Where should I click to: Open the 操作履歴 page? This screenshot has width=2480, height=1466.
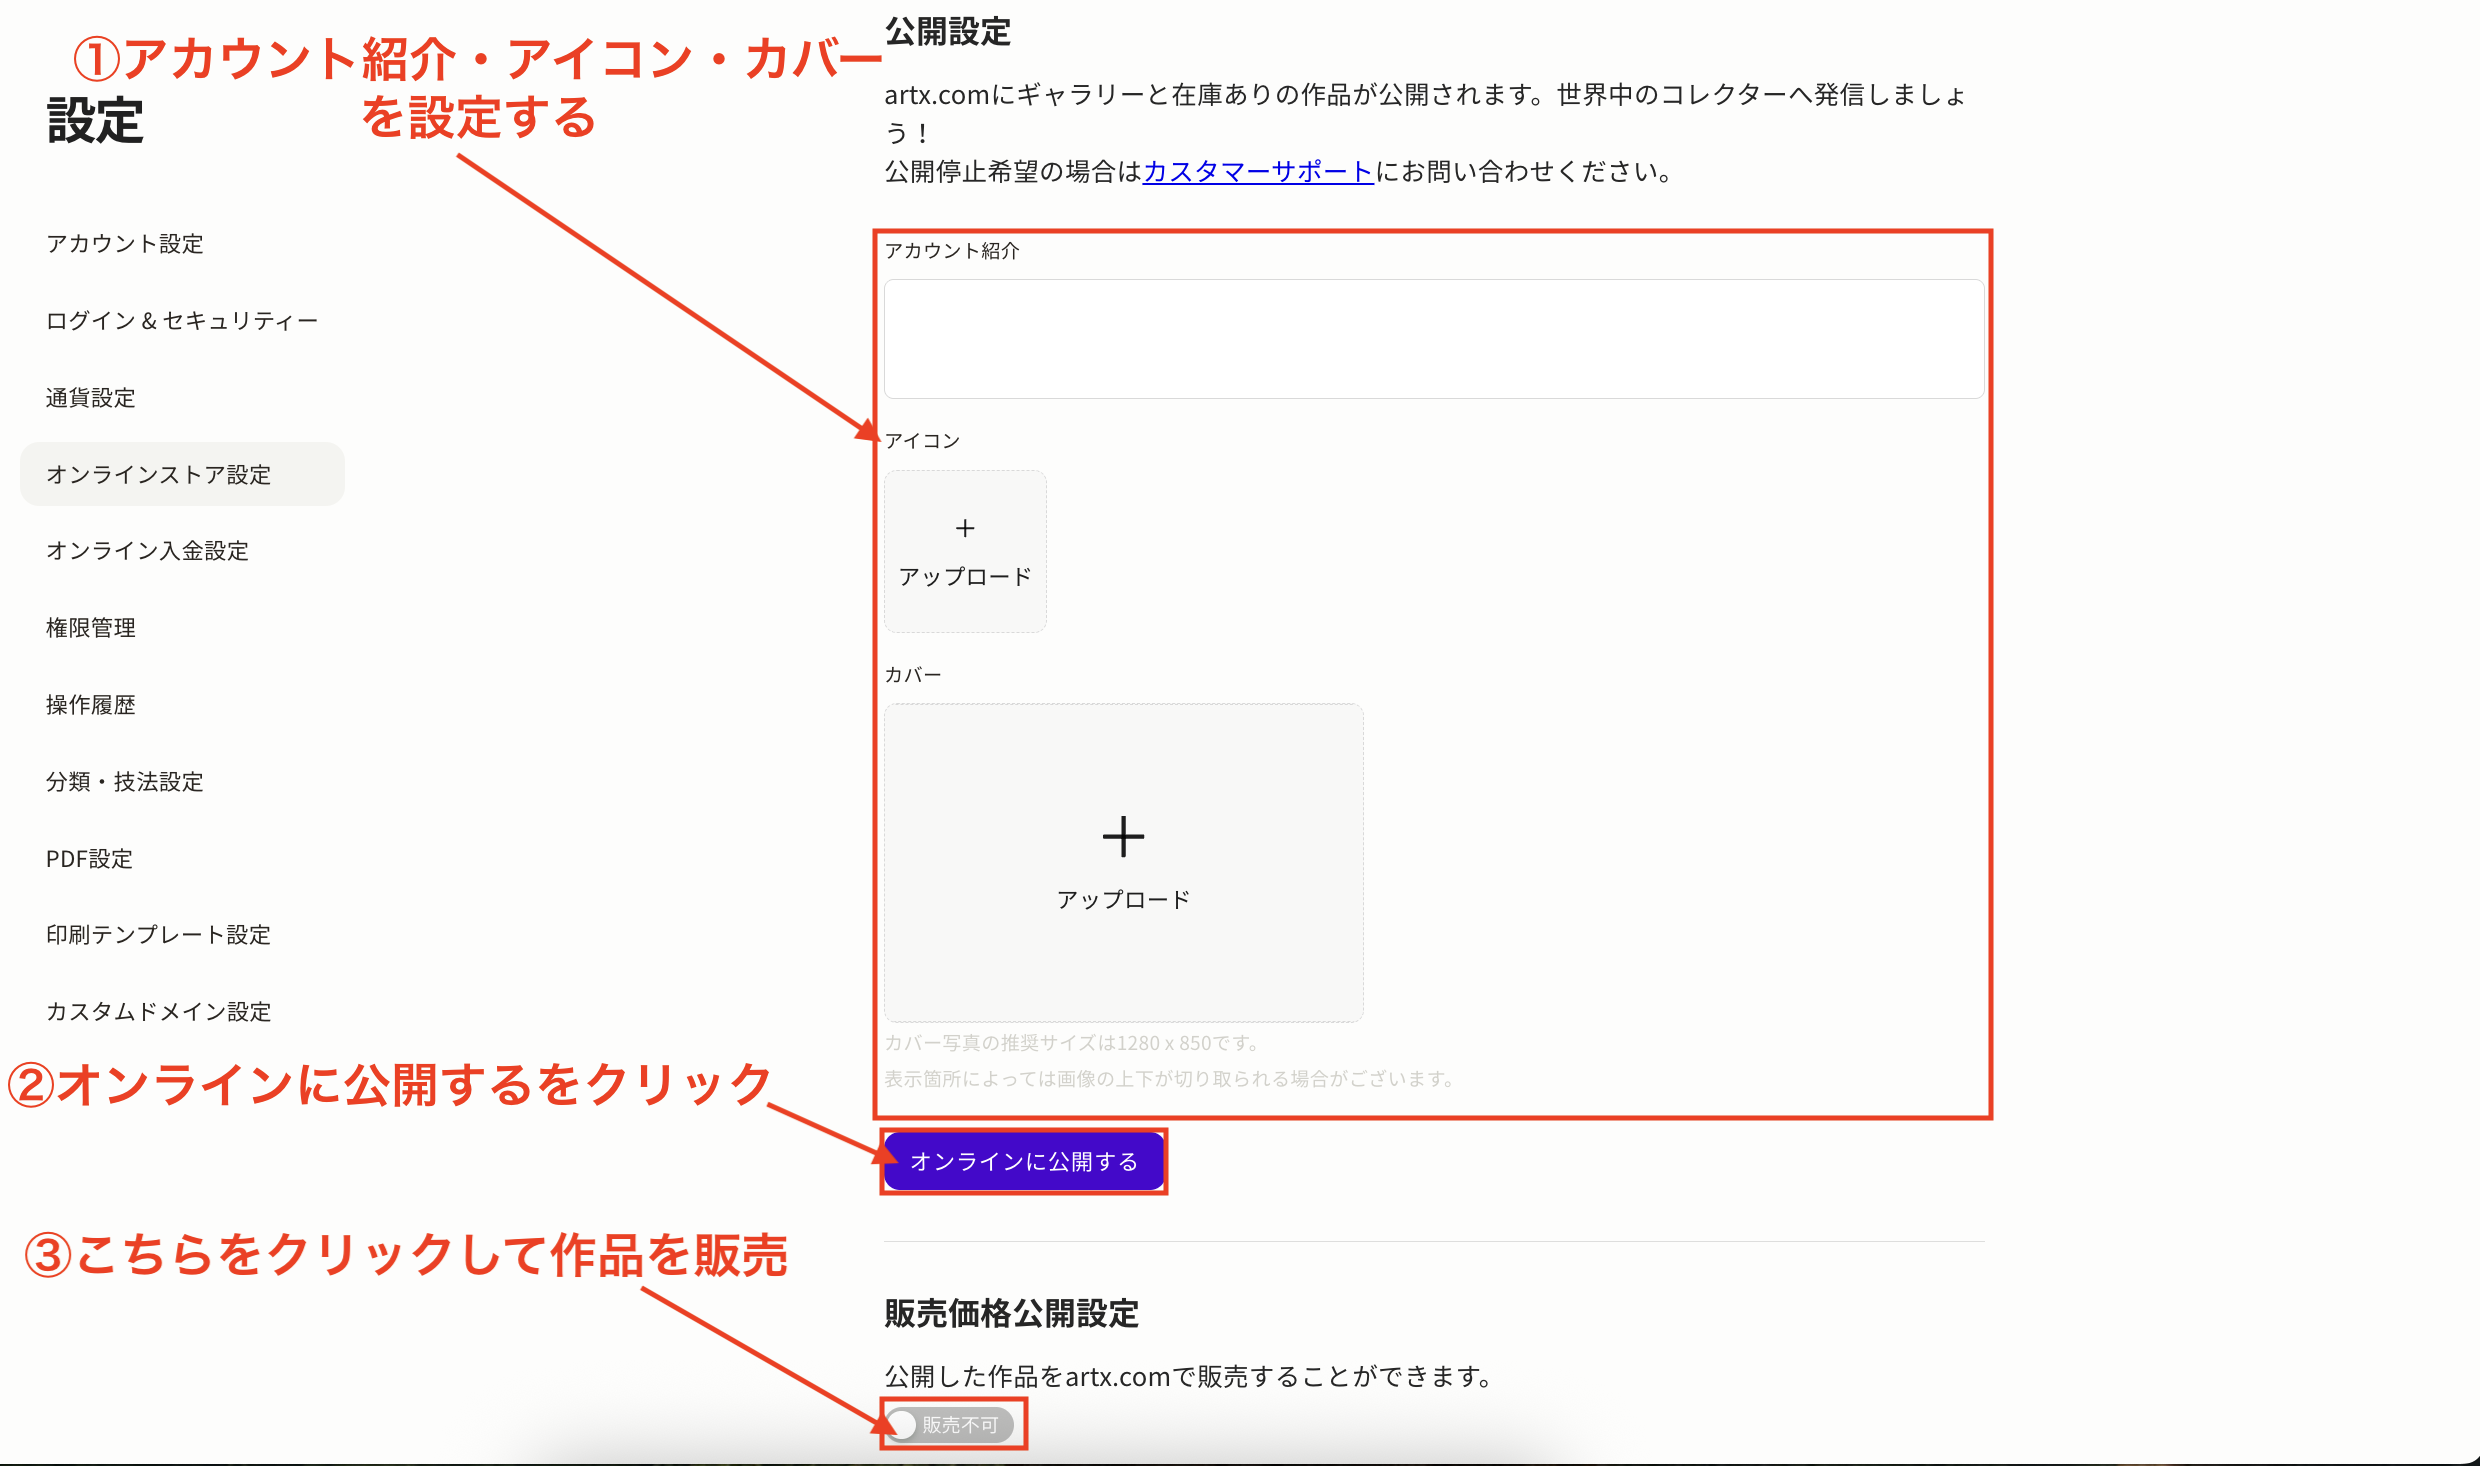[92, 704]
